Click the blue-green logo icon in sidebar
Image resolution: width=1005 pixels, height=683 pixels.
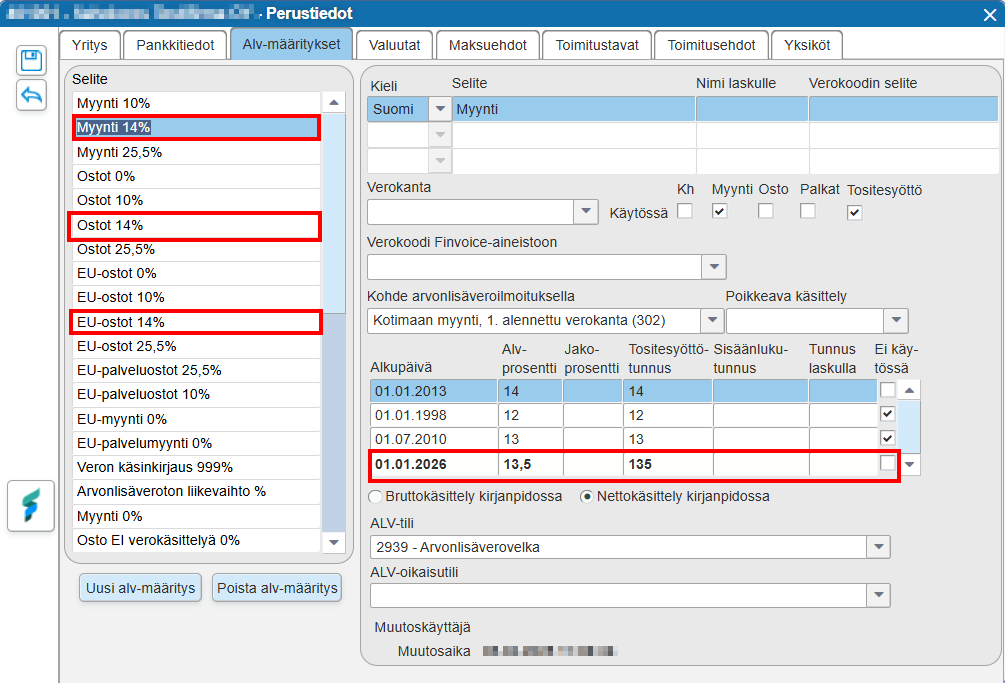(31, 506)
